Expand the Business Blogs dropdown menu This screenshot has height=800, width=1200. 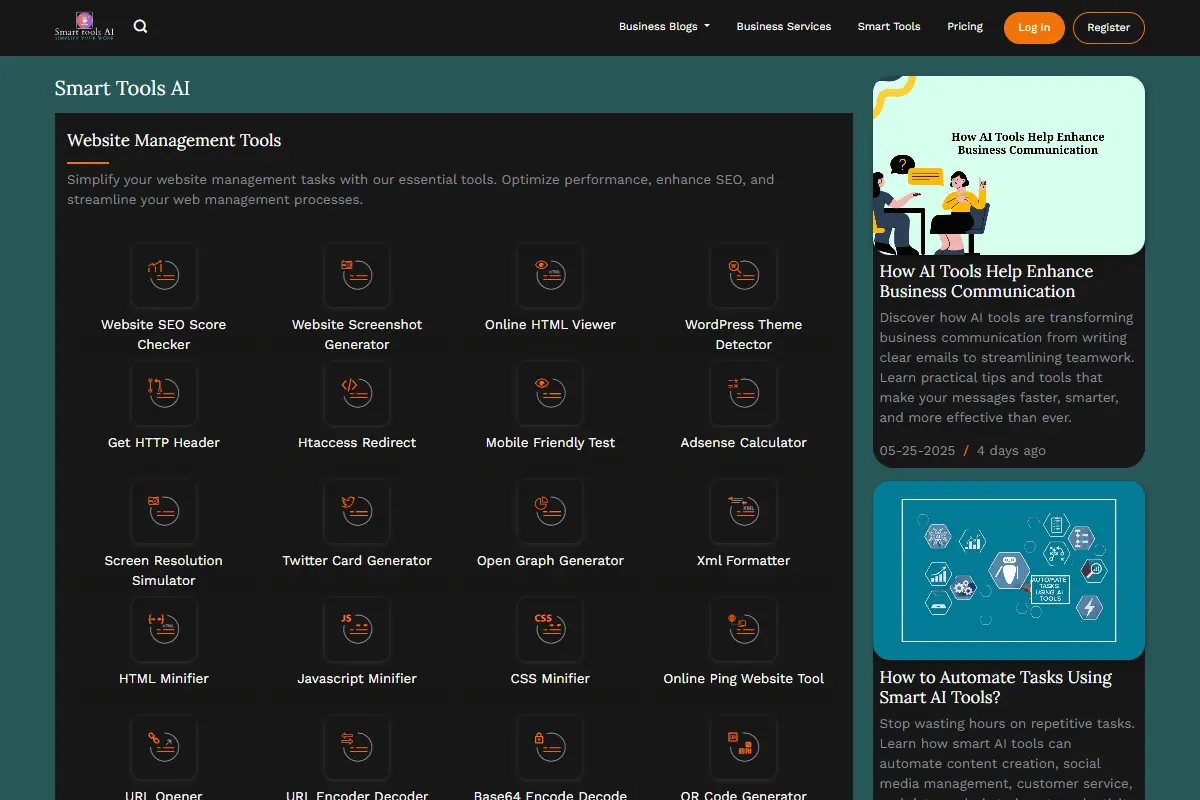coord(664,27)
